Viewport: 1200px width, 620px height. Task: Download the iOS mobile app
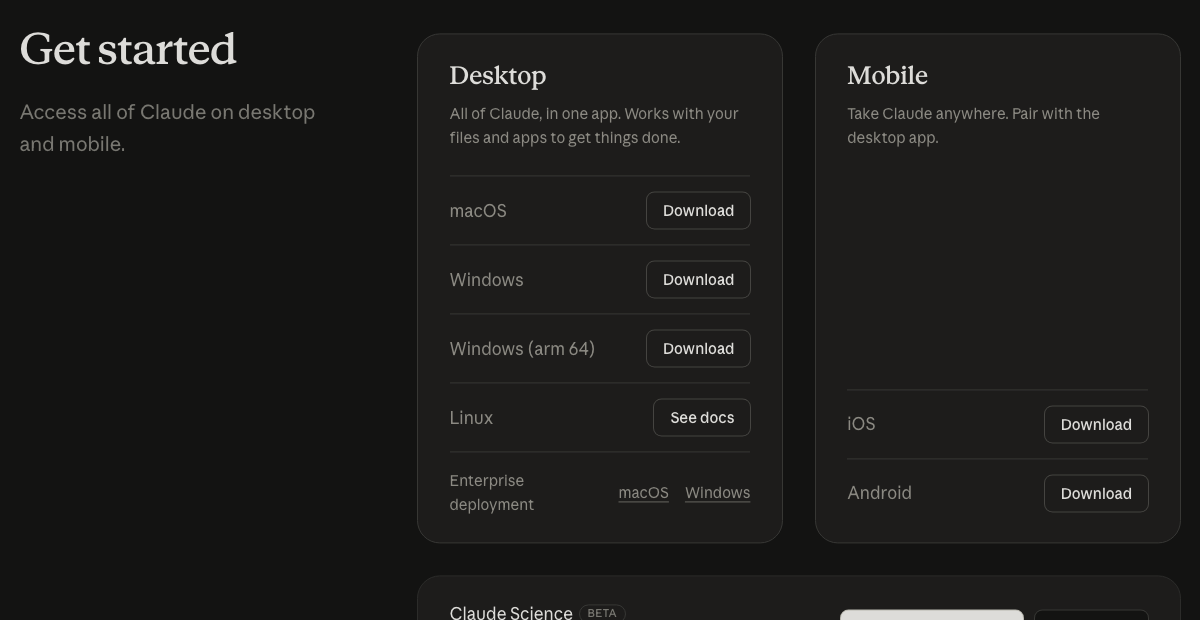click(1096, 424)
